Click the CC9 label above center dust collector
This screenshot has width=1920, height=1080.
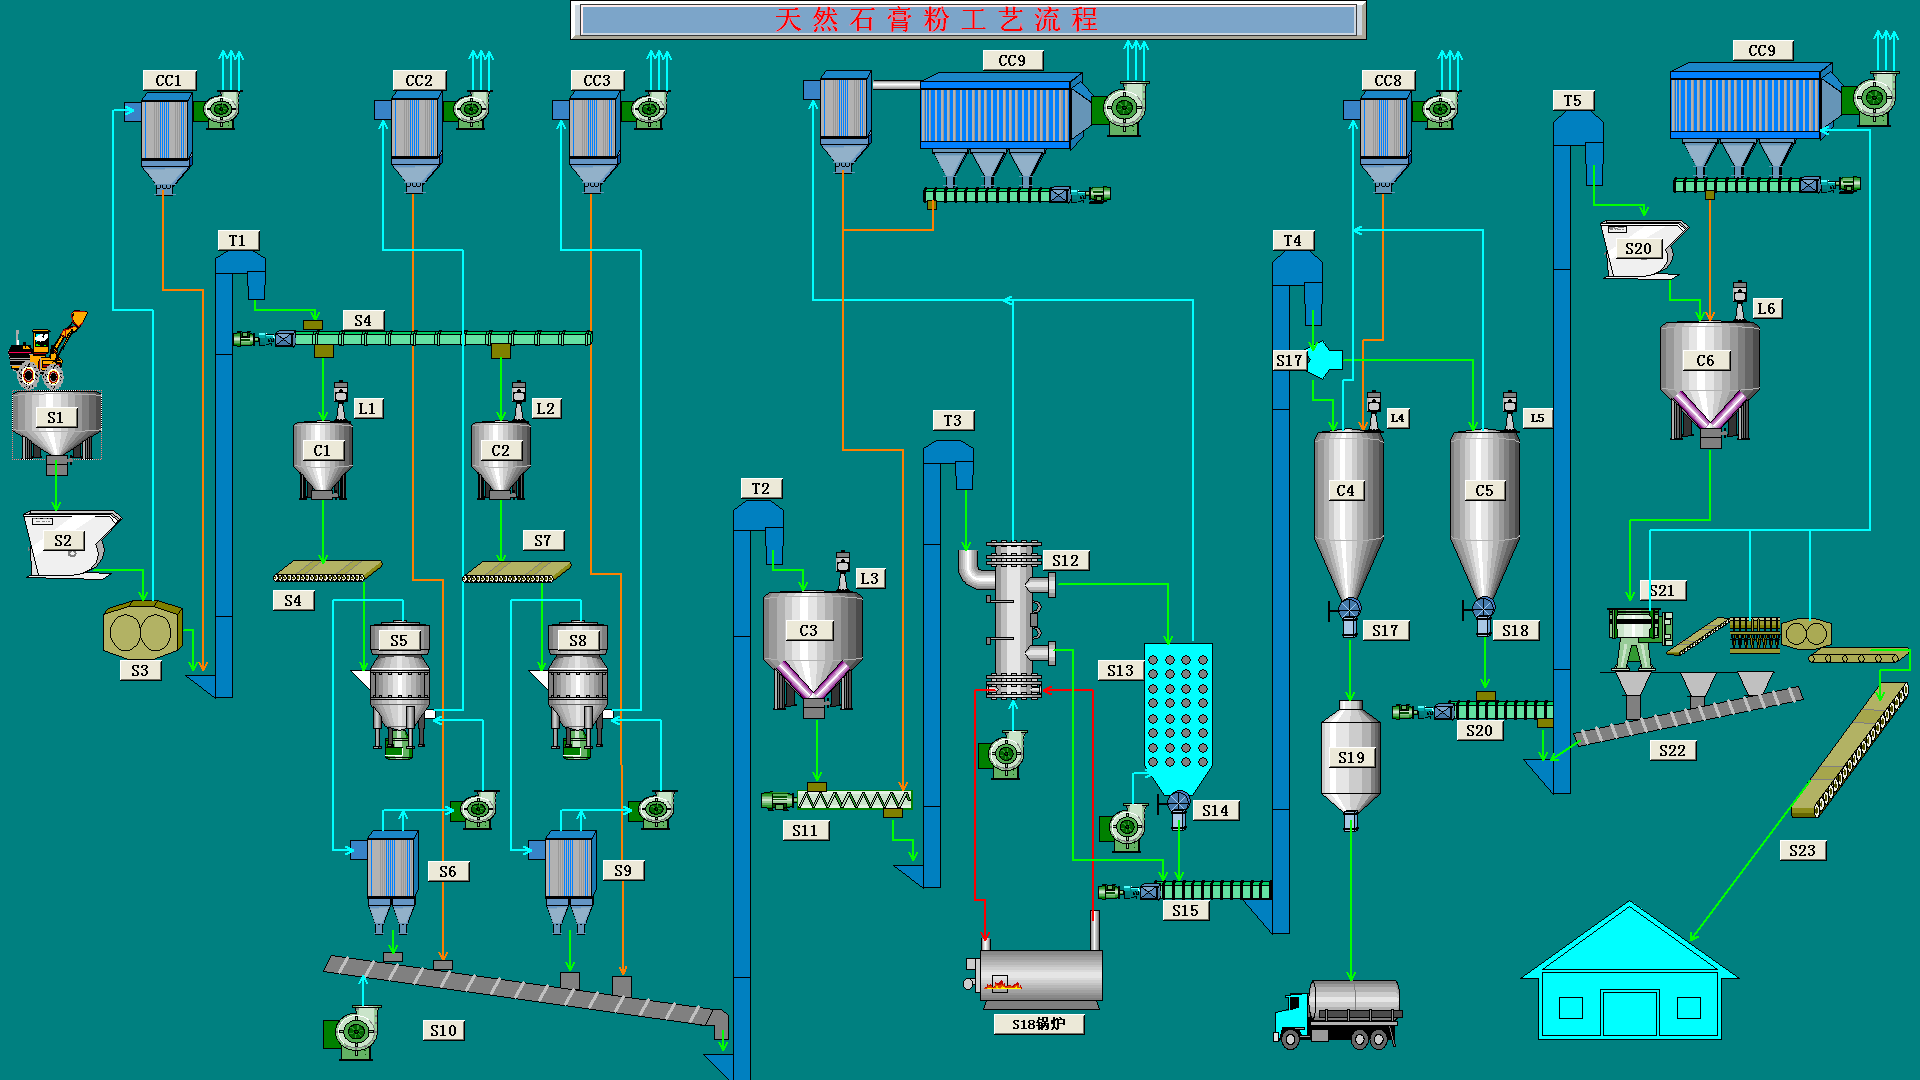click(1011, 60)
